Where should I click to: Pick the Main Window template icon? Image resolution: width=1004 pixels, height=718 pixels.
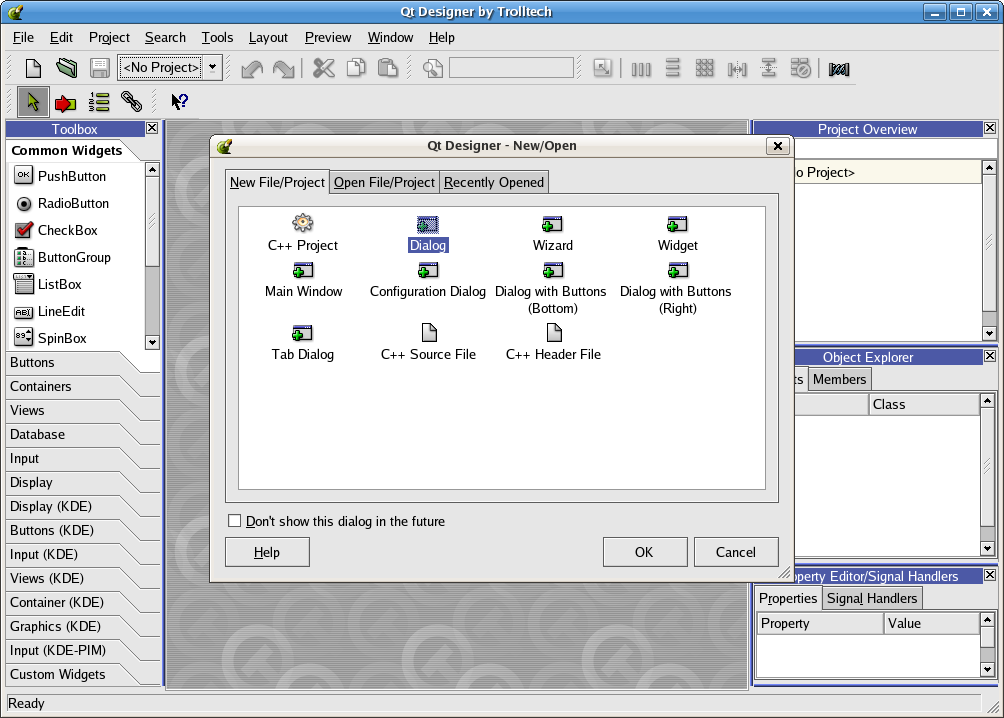(x=303, y=270)
